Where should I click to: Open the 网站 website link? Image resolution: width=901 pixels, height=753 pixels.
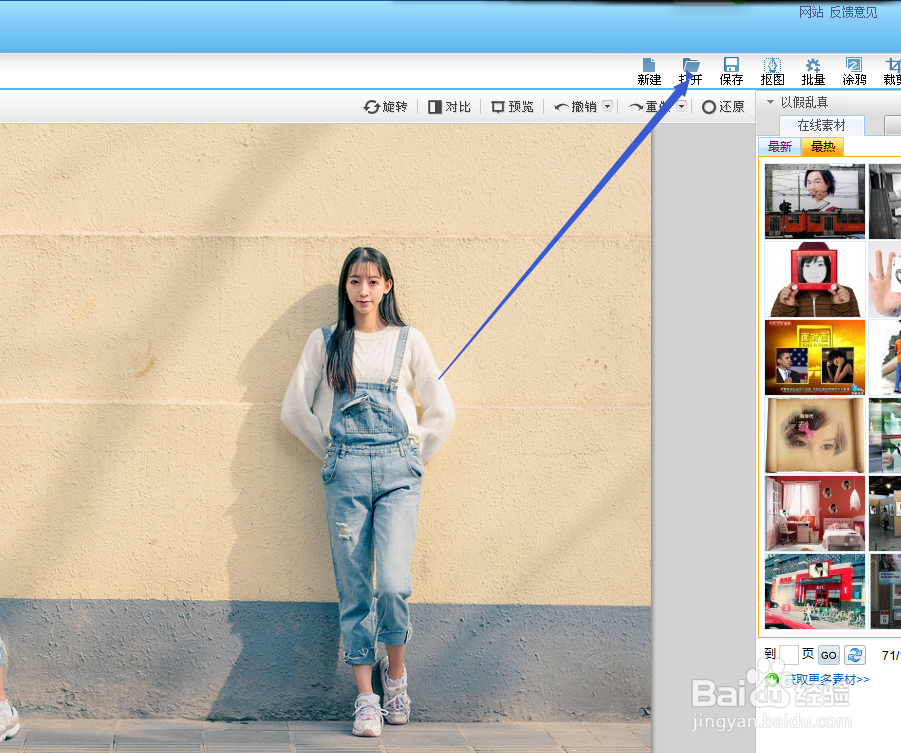pyautogui.click(x=811, y=12)
